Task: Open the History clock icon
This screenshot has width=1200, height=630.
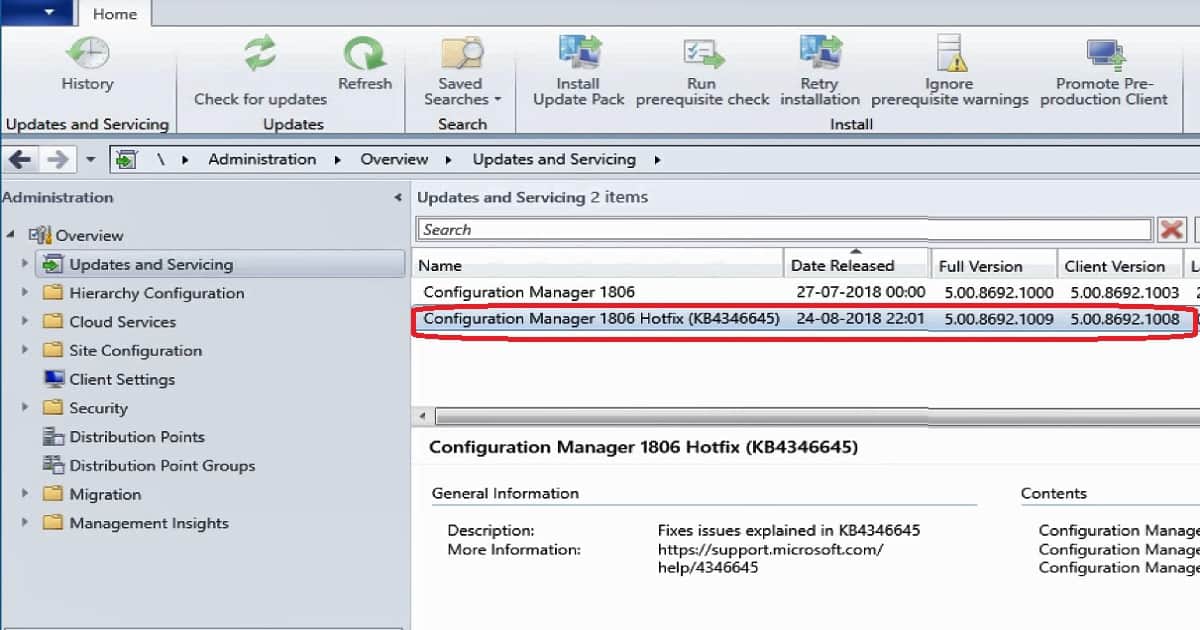Action: point(87,52)
